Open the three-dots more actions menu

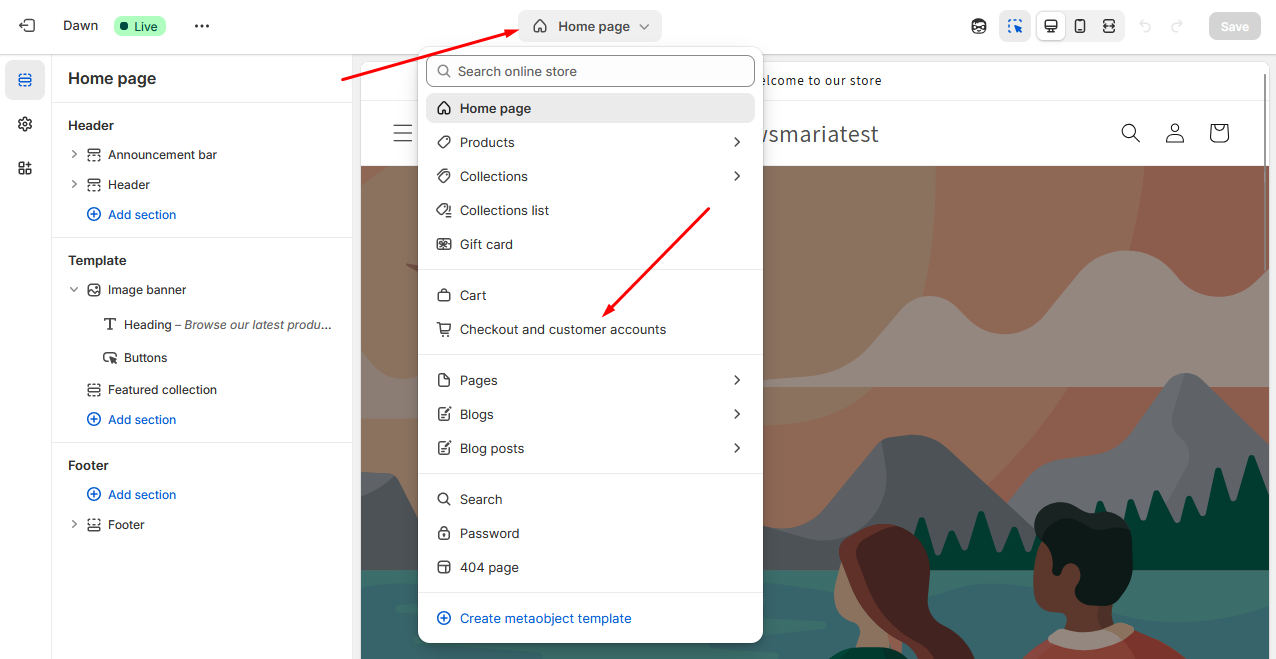tap(202, 26)
